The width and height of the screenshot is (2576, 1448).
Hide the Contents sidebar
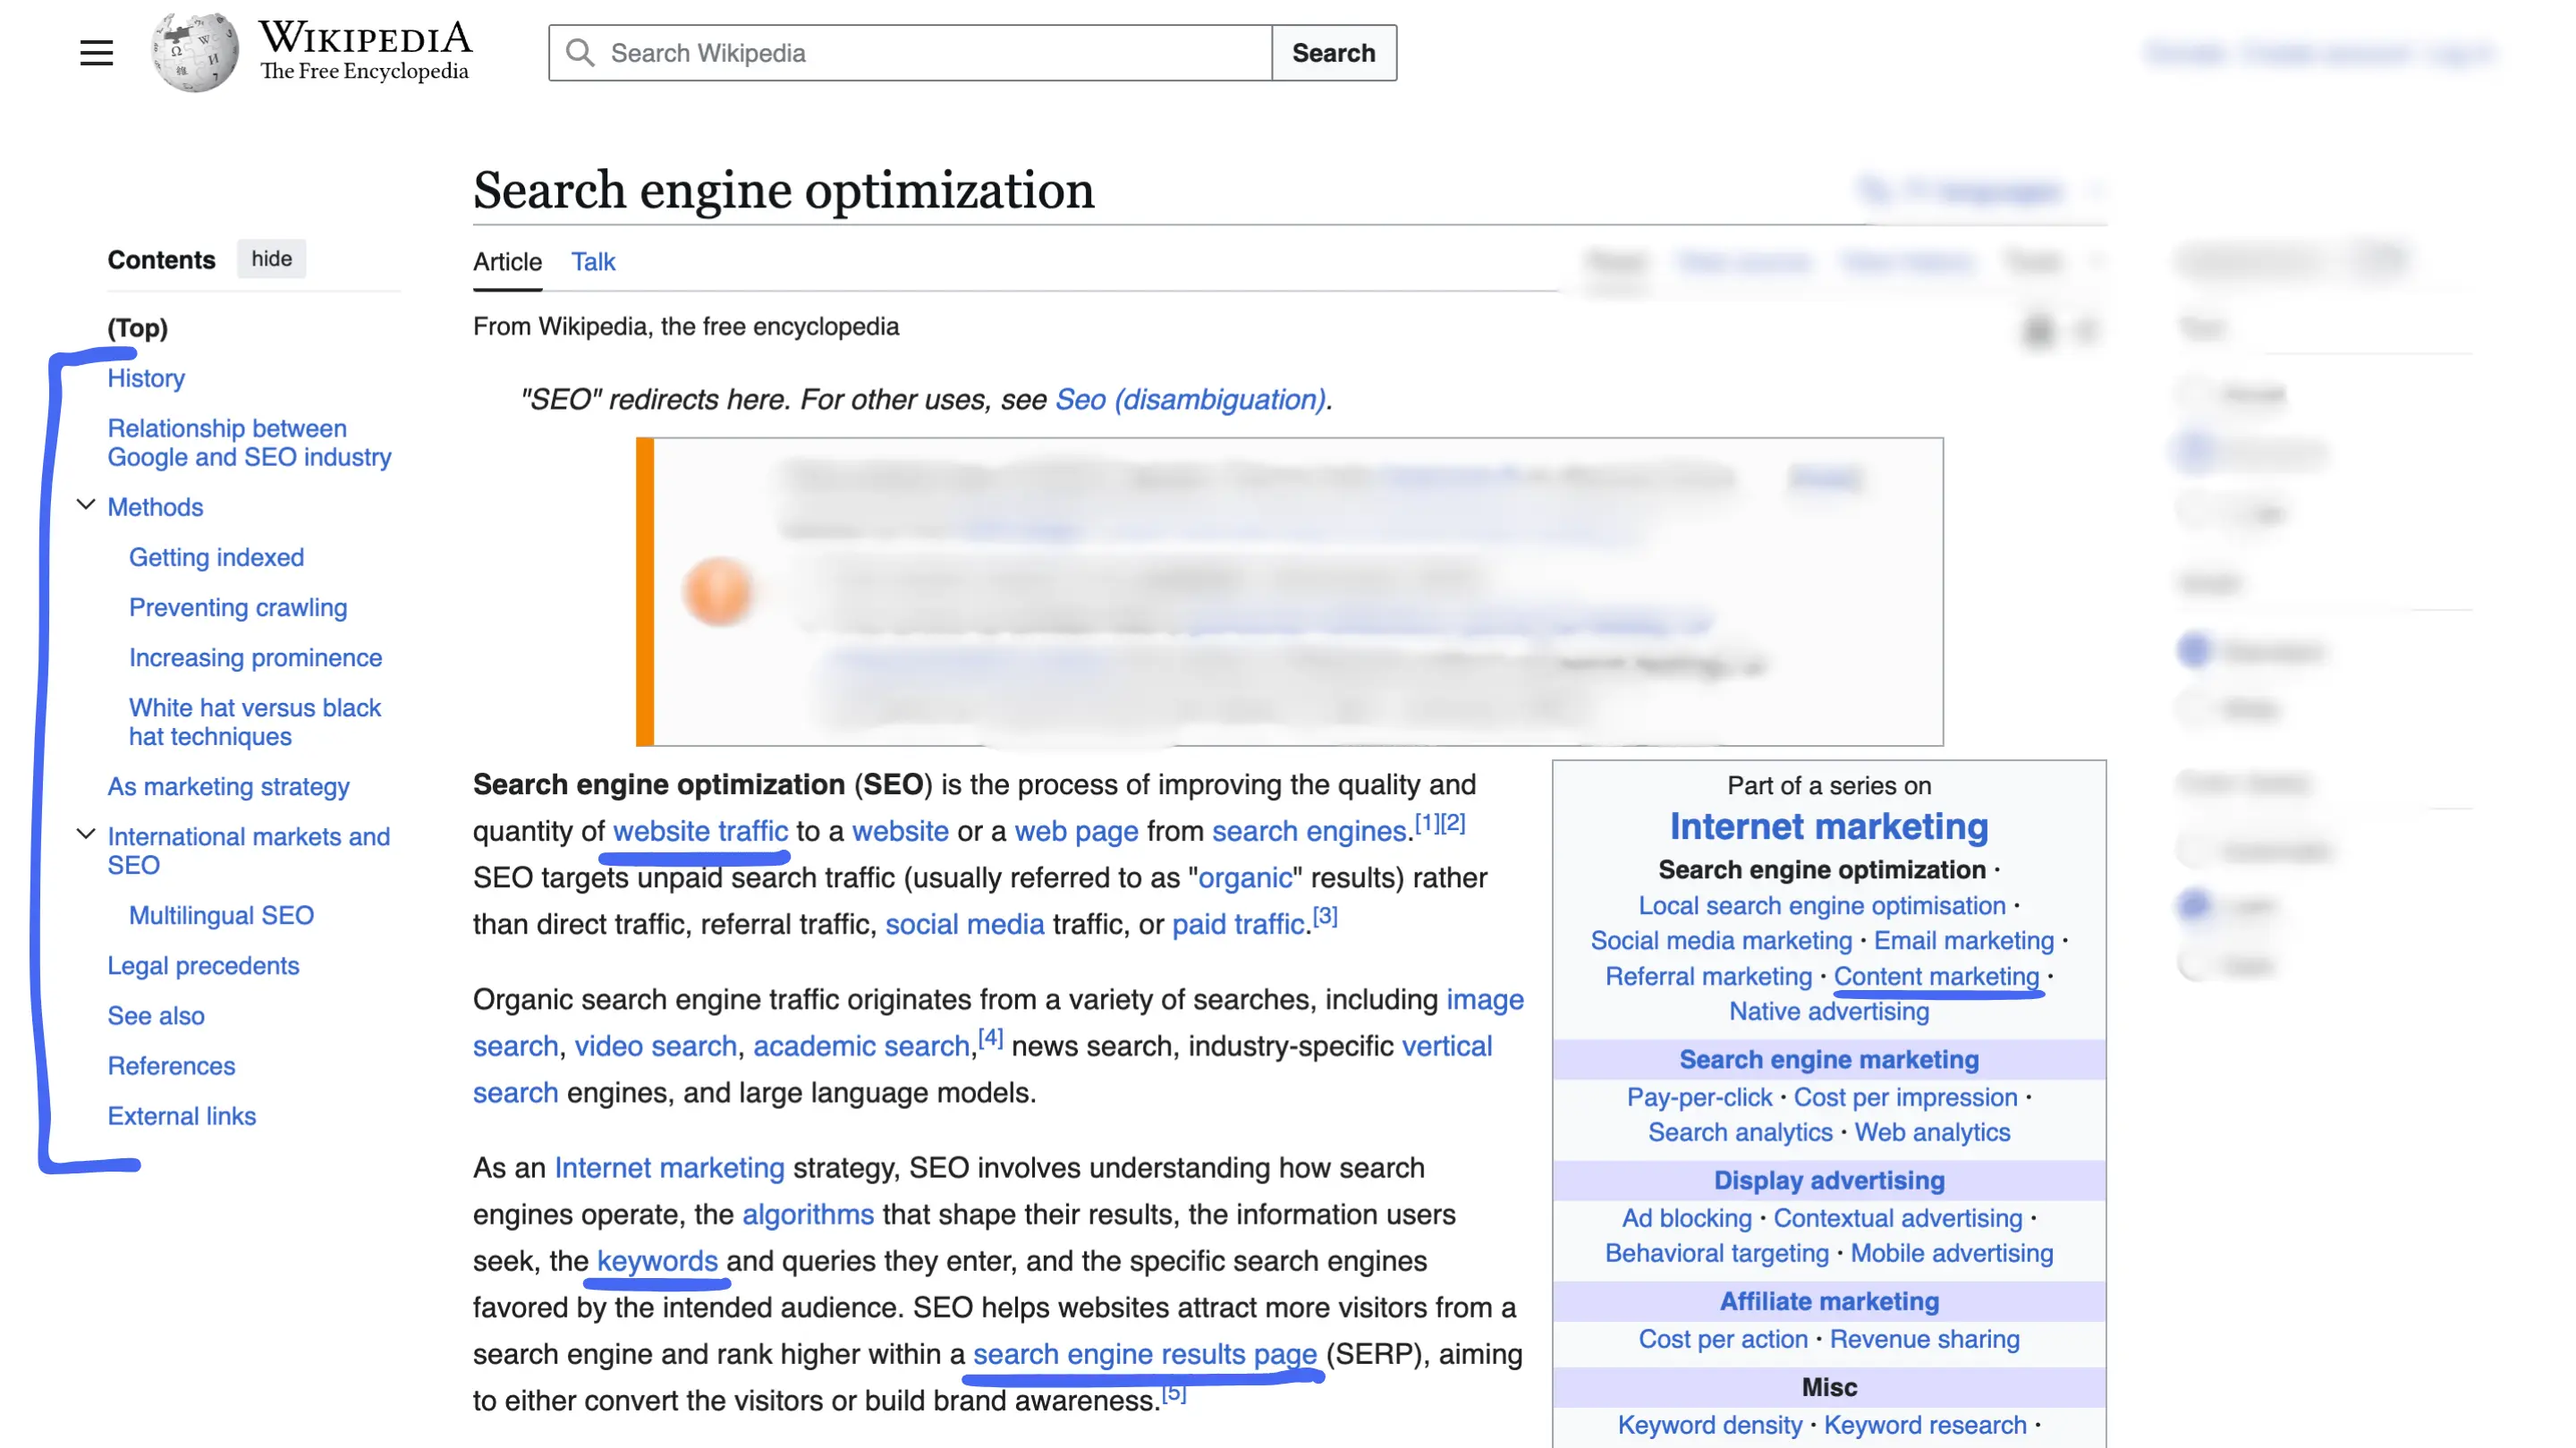(x=271, y=259)
